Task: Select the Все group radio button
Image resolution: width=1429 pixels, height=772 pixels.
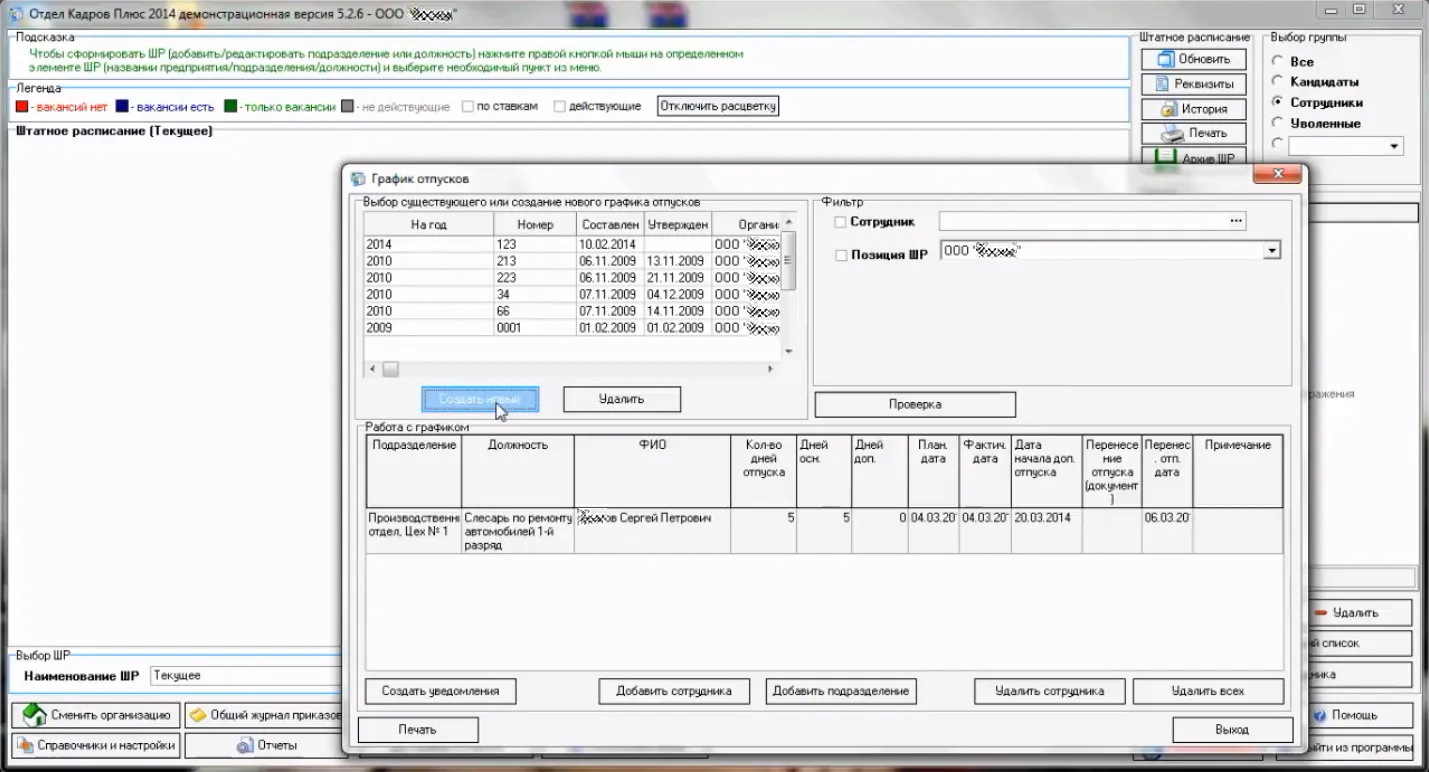Action: (x=1277, y=61)
